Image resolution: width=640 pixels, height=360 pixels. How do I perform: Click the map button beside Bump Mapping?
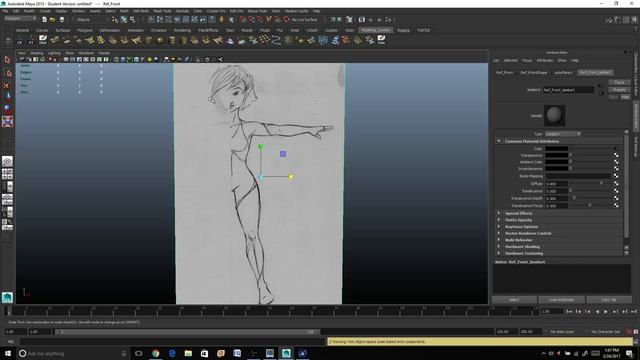pos(616,176)
